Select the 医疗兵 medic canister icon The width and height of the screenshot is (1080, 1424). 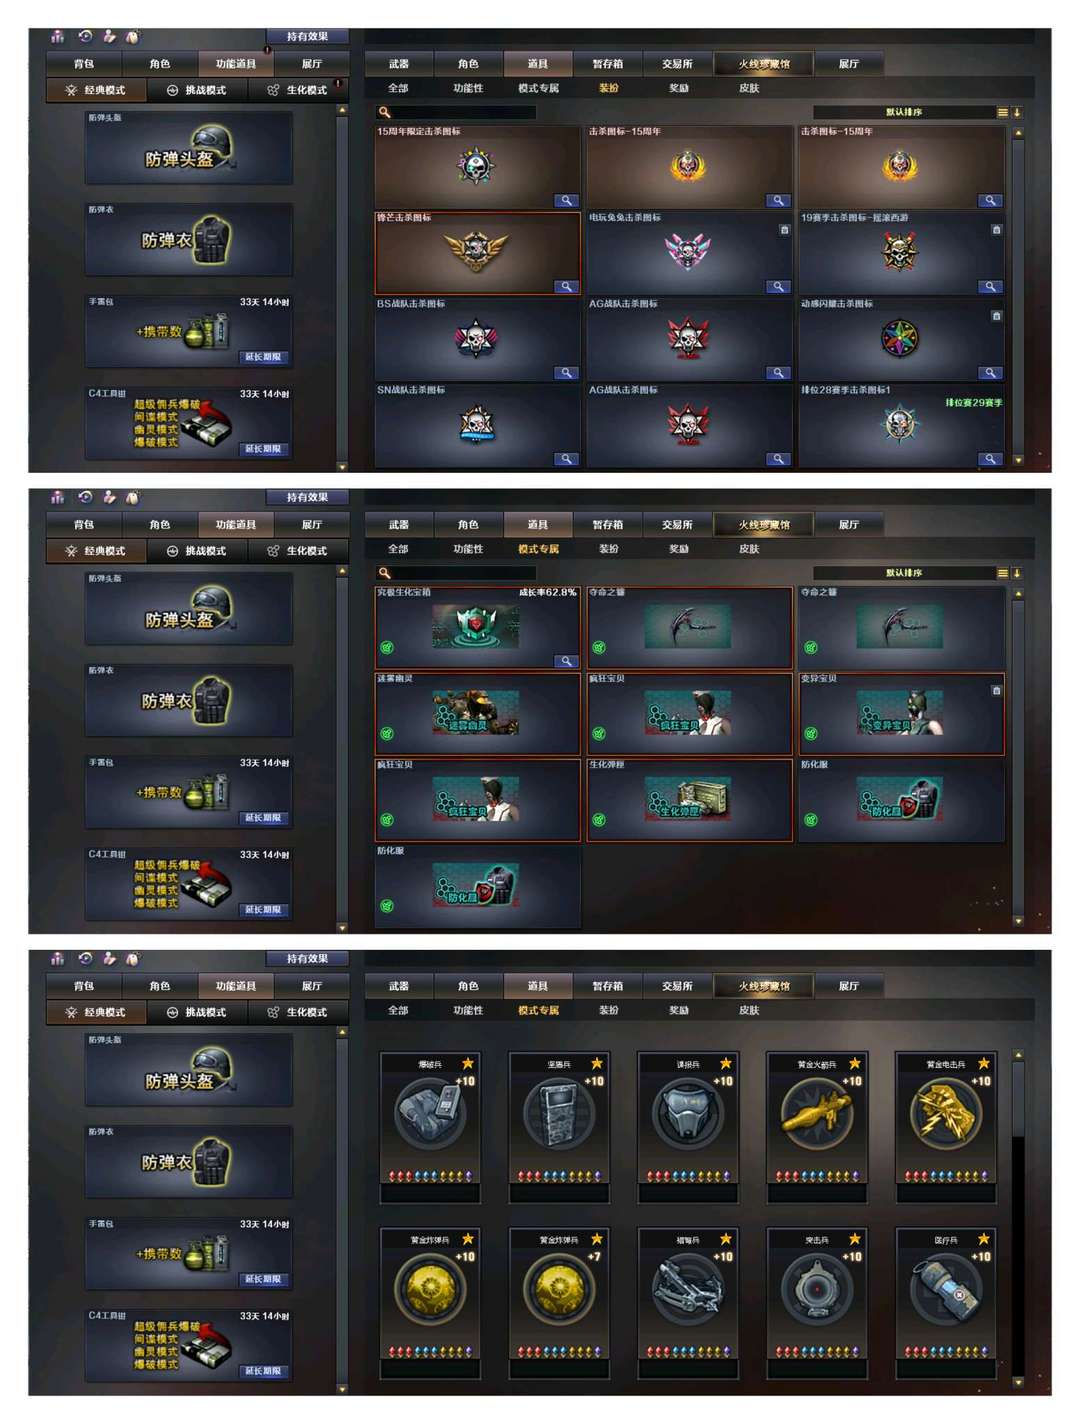click(x=945, y=1290)
